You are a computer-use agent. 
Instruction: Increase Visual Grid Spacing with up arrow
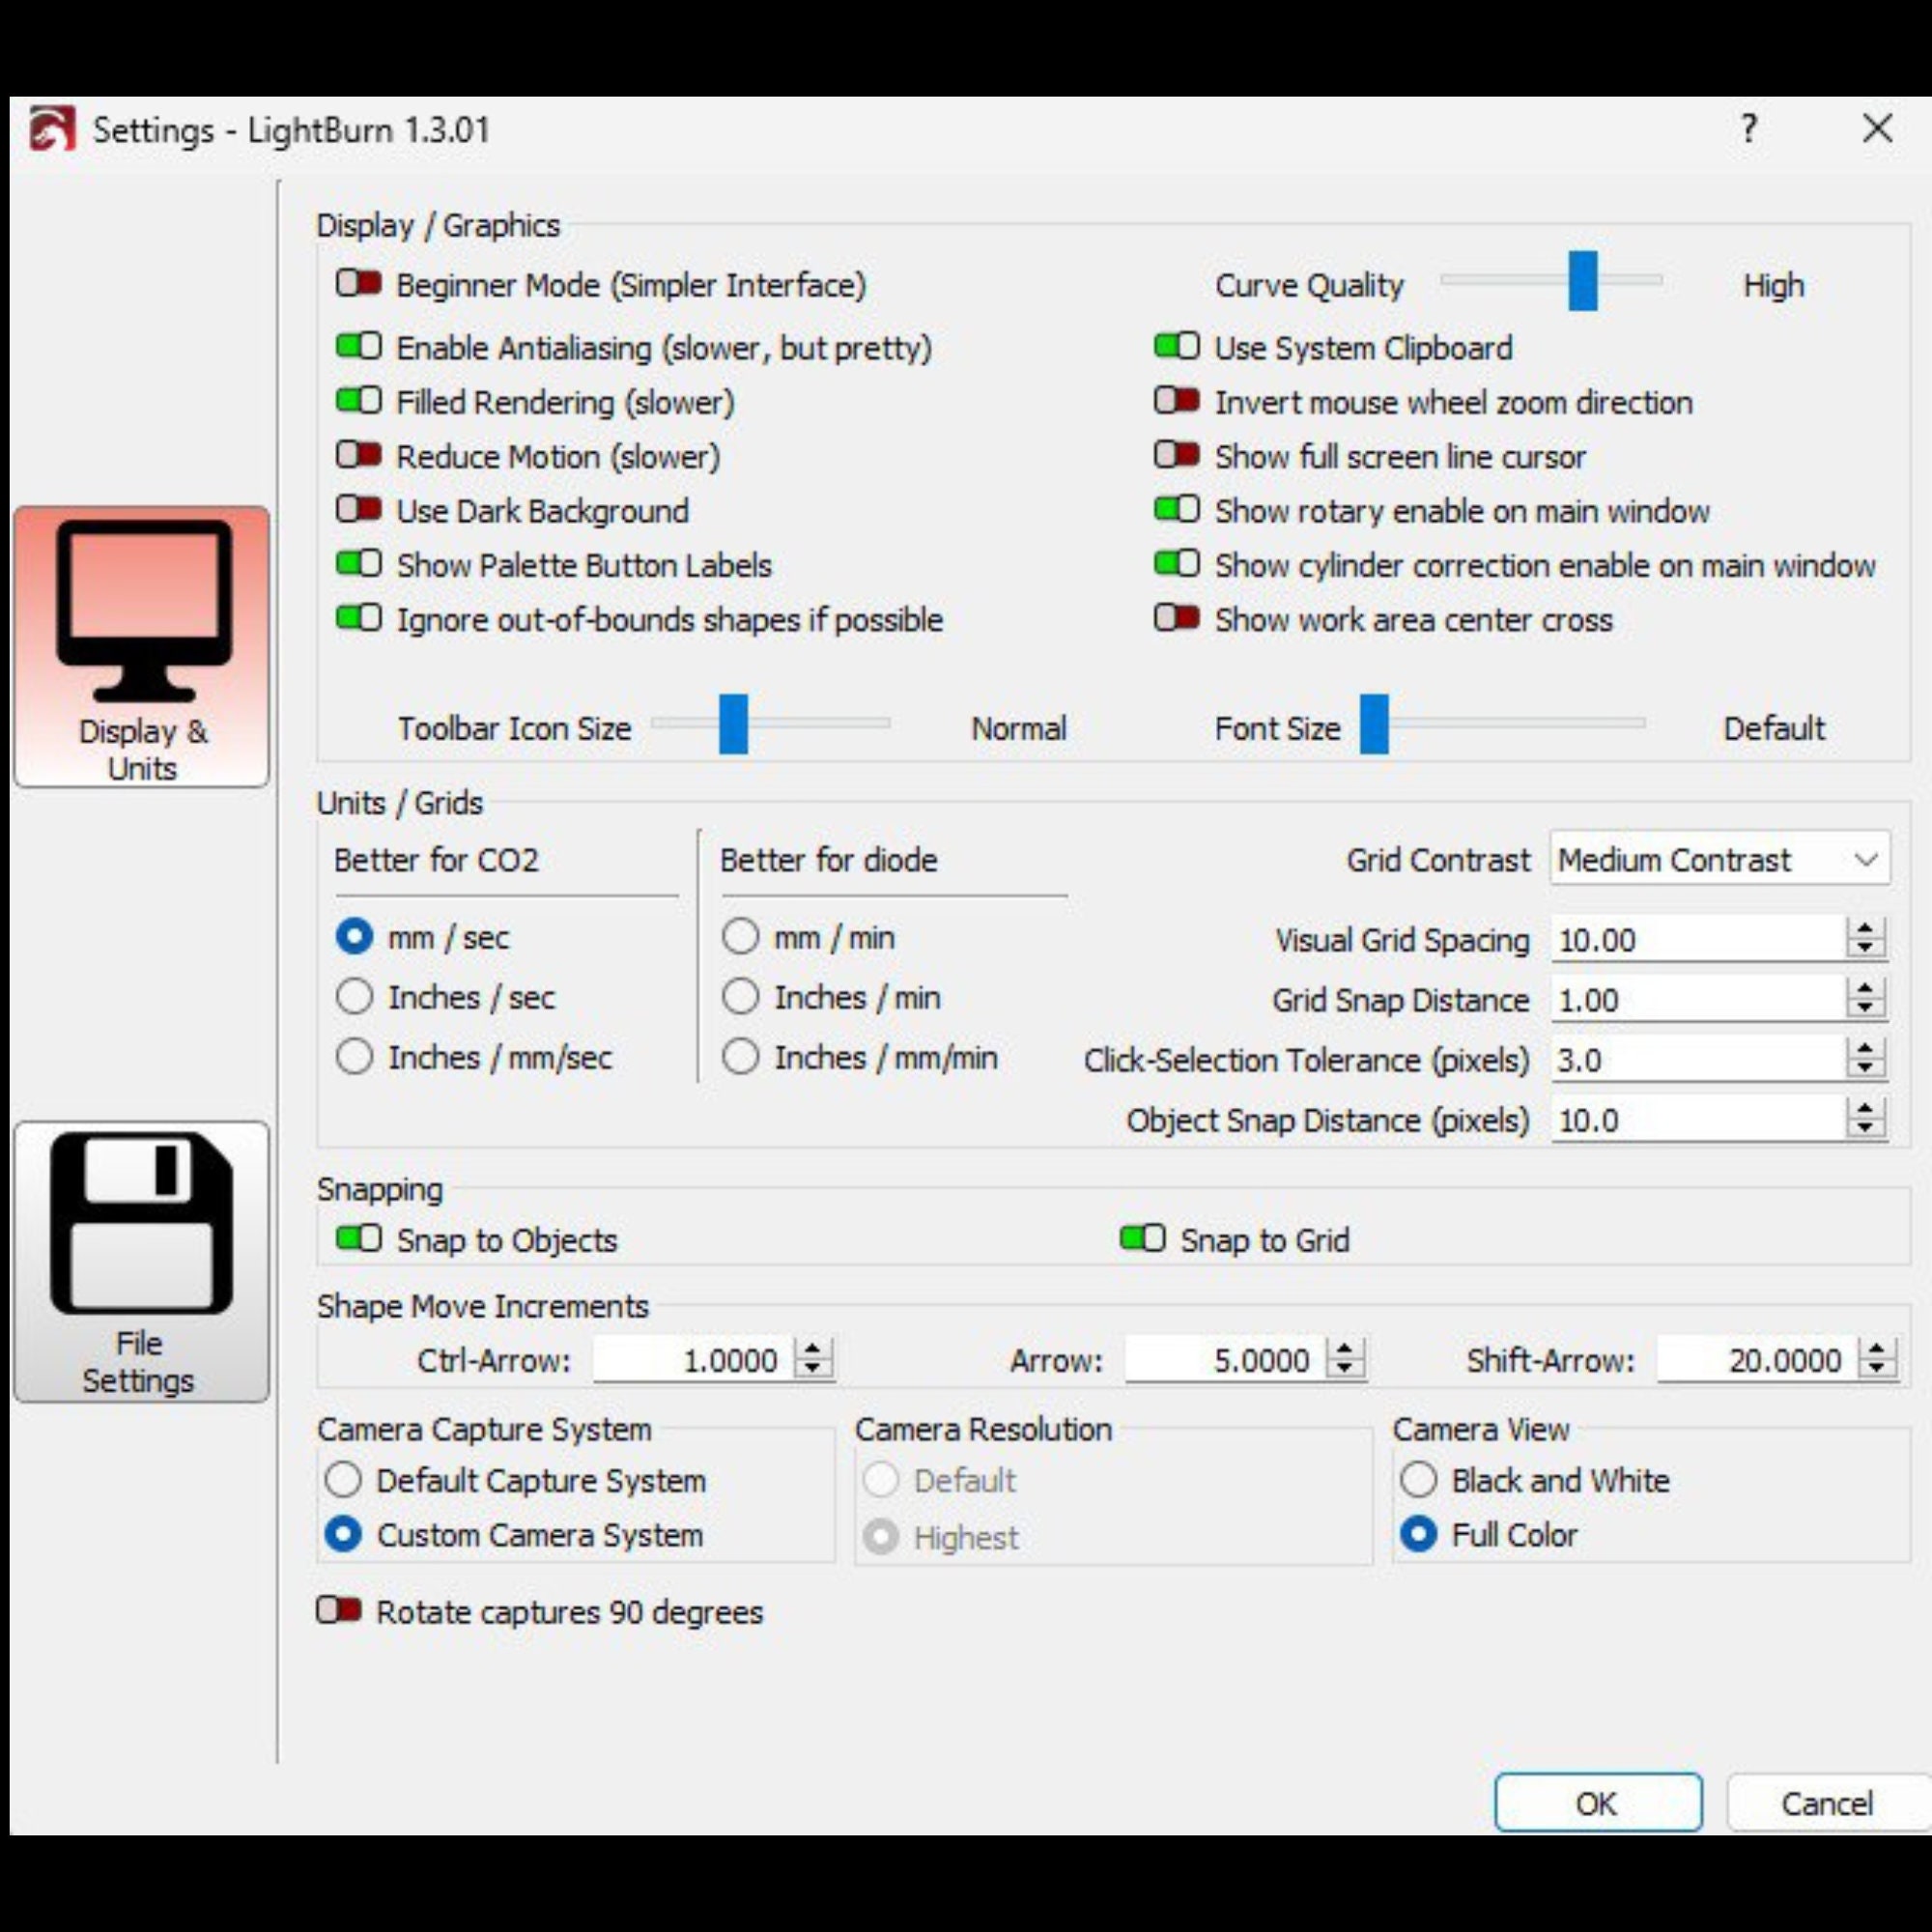point(1865,930)
